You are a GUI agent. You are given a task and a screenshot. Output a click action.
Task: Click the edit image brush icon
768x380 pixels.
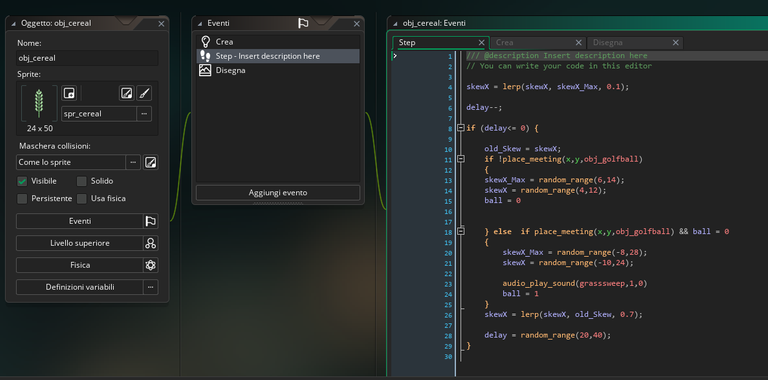point(144,93)
